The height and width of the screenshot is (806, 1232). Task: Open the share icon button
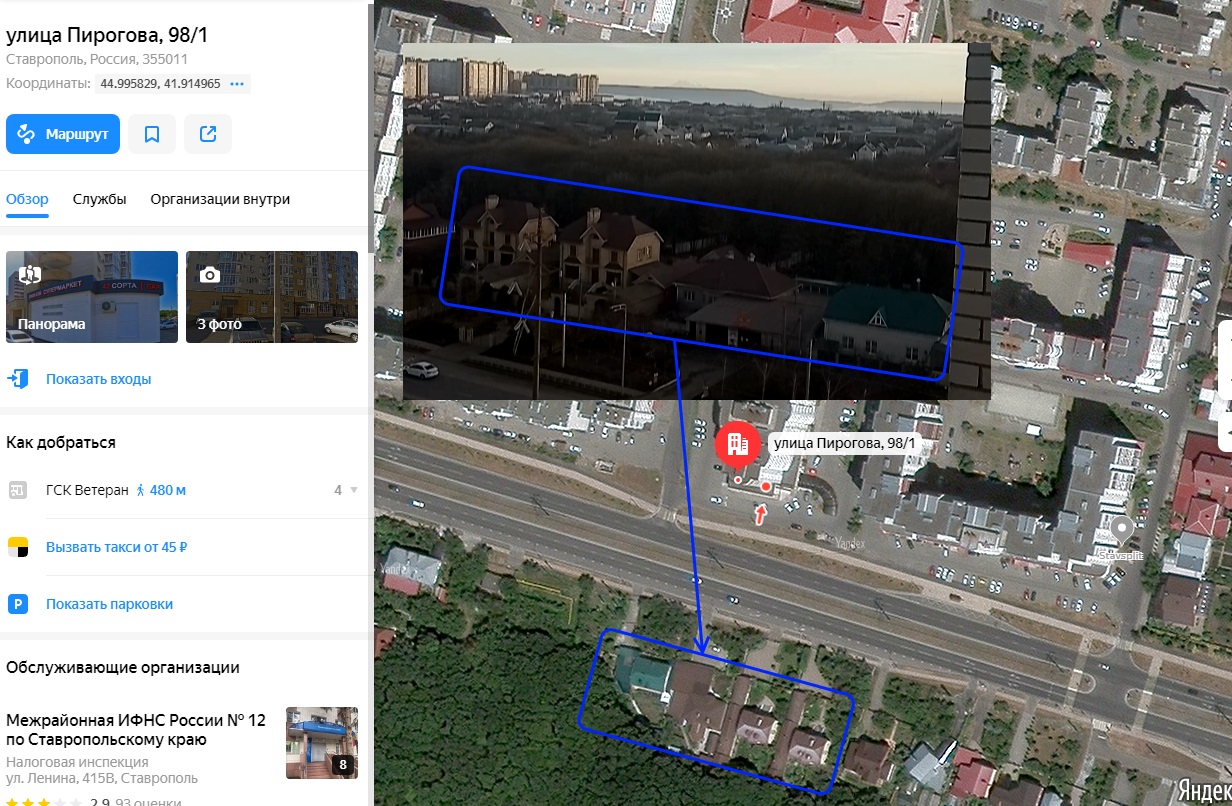(x=208, y=134)
